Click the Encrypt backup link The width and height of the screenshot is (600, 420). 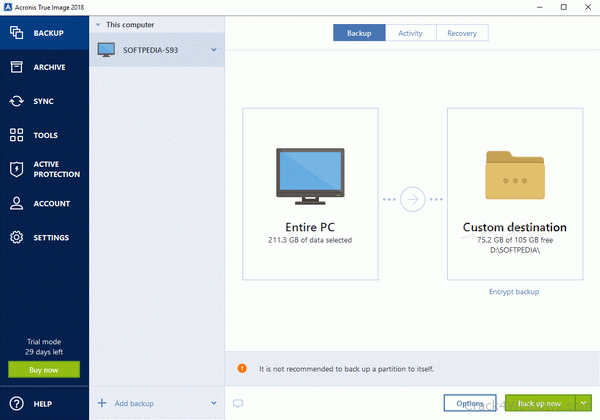514,291
